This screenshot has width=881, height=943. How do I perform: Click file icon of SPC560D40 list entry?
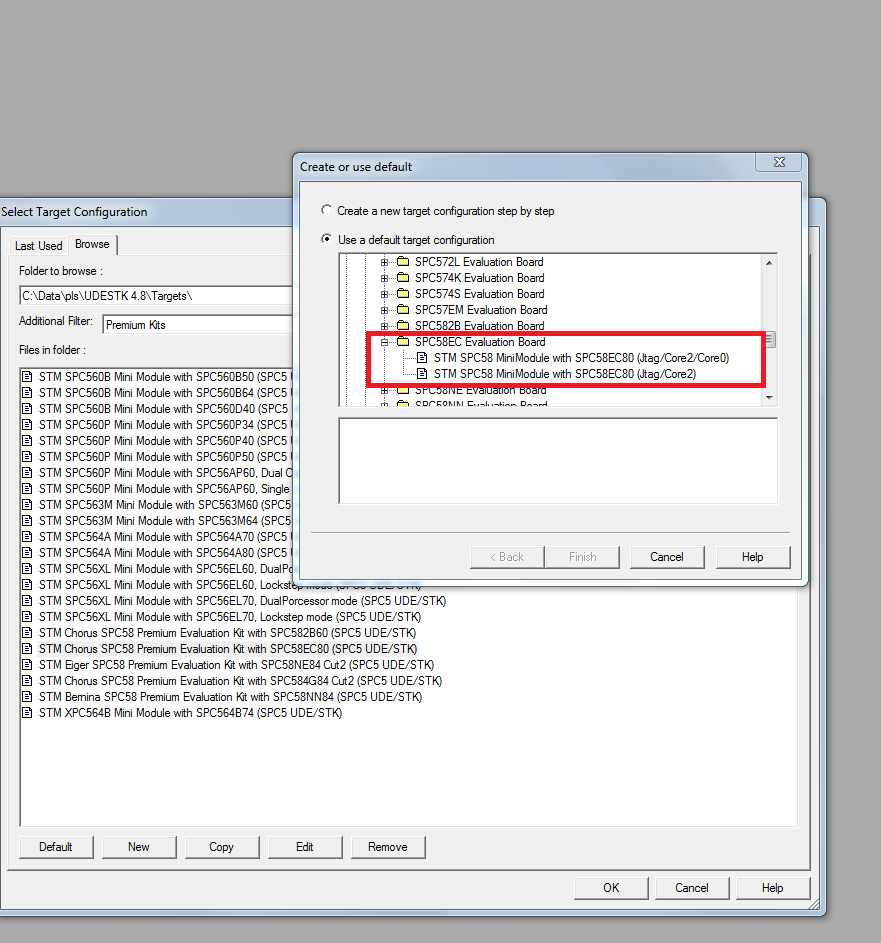(x=27, y=409)
